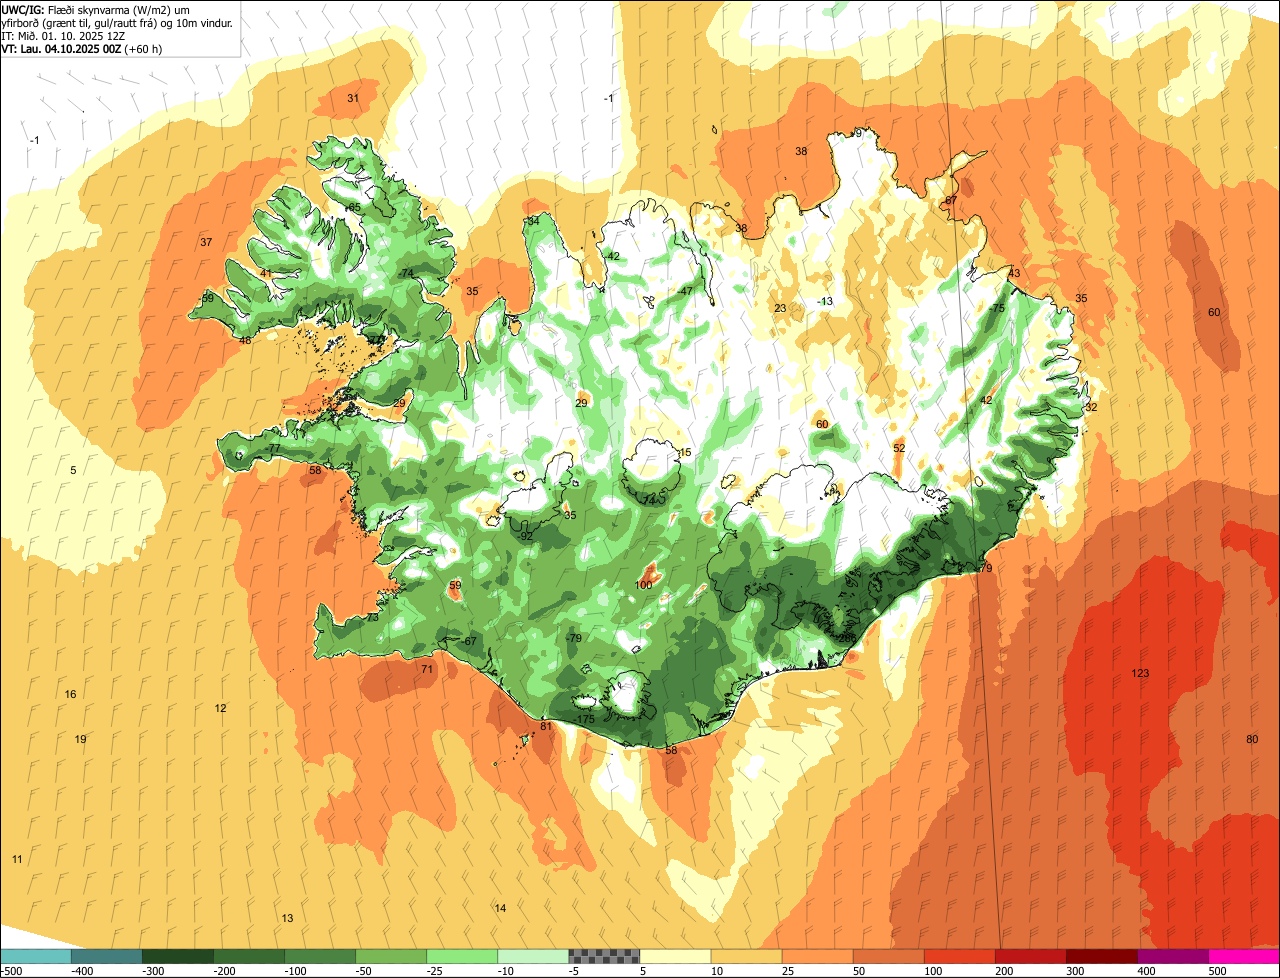Click the map value '48'
This screenshot has width=1280, height=978.
pos(245,341)
